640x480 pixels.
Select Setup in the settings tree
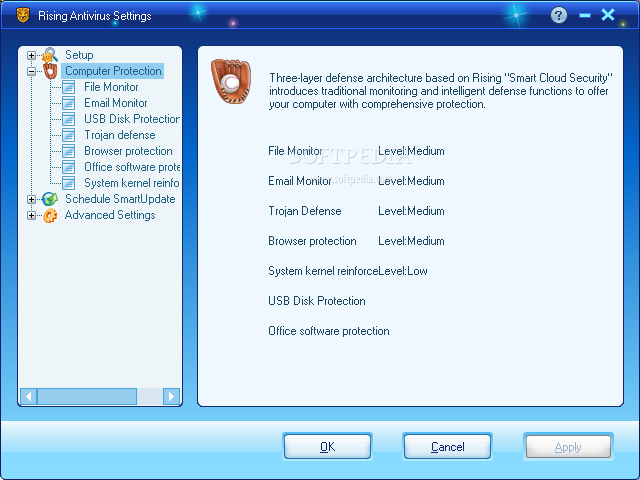pos(79,55)
